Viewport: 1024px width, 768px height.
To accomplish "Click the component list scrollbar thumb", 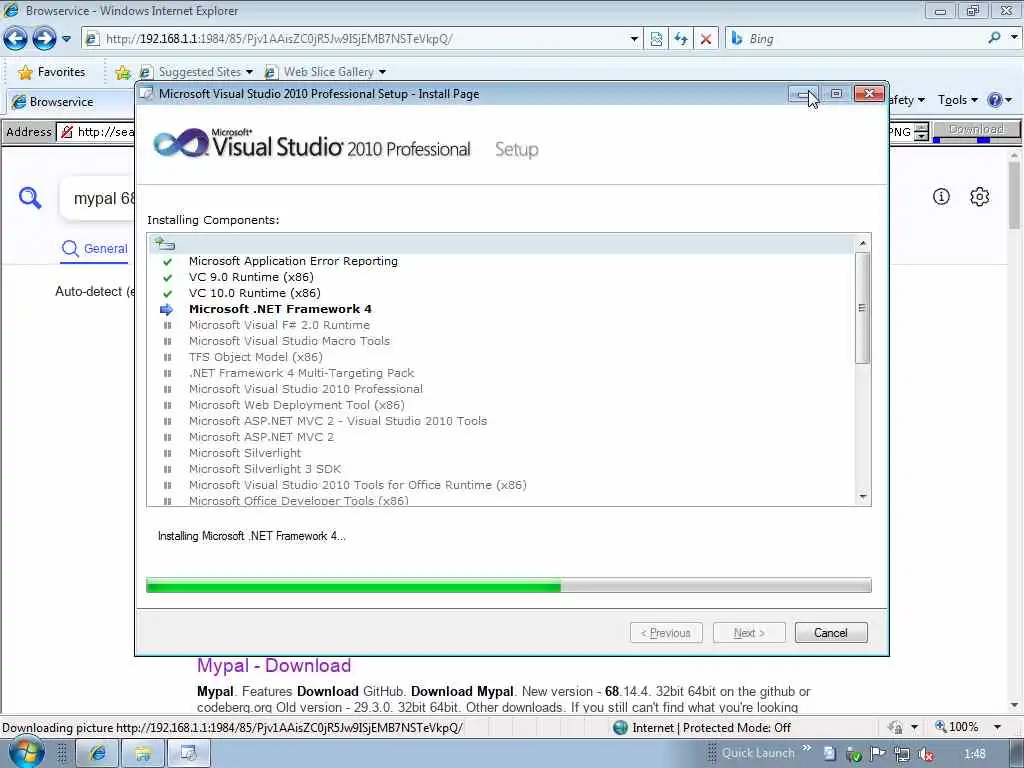I will click(863, 308).
